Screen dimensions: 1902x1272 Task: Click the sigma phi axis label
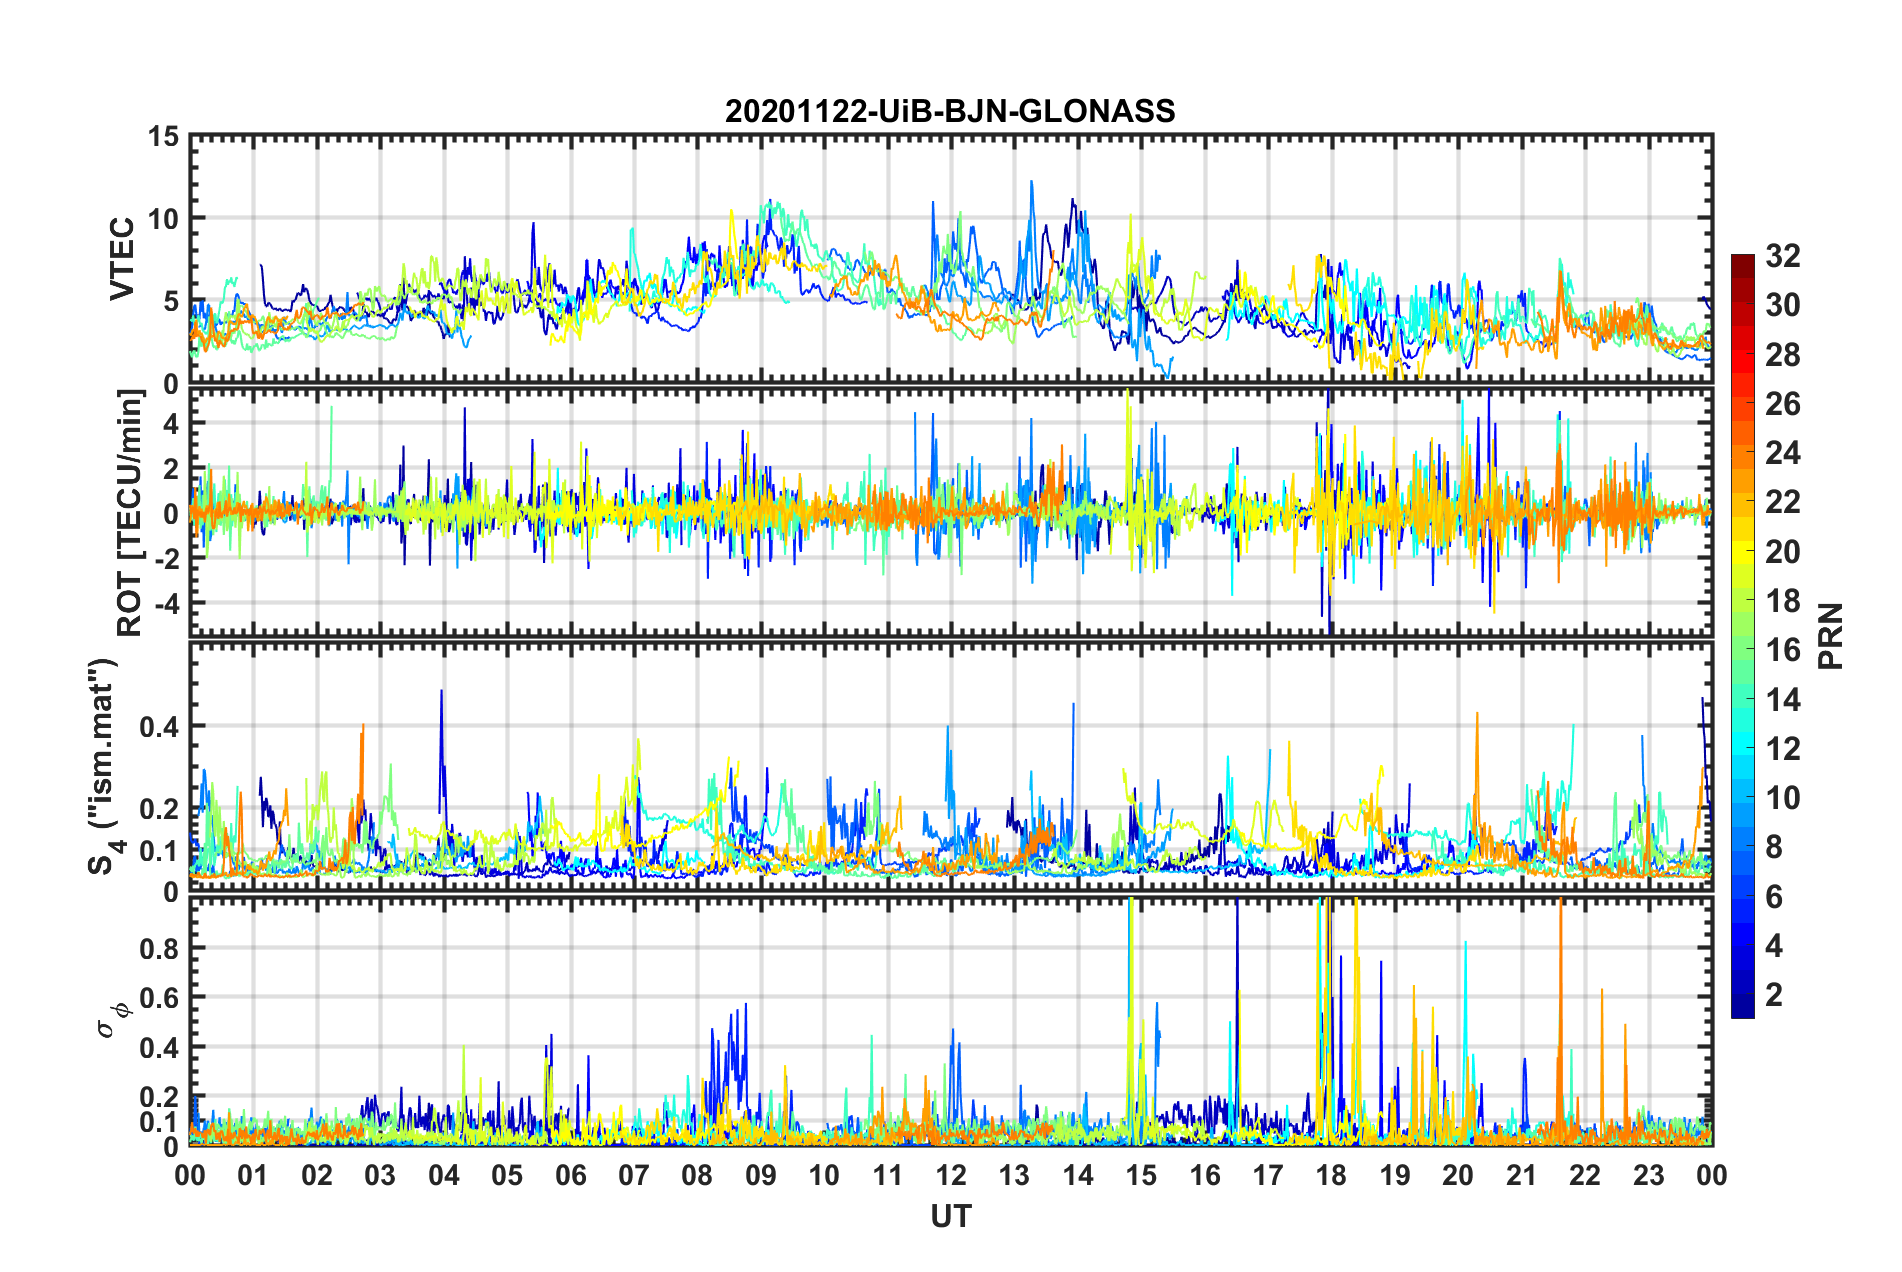[x=113, y=1019]
